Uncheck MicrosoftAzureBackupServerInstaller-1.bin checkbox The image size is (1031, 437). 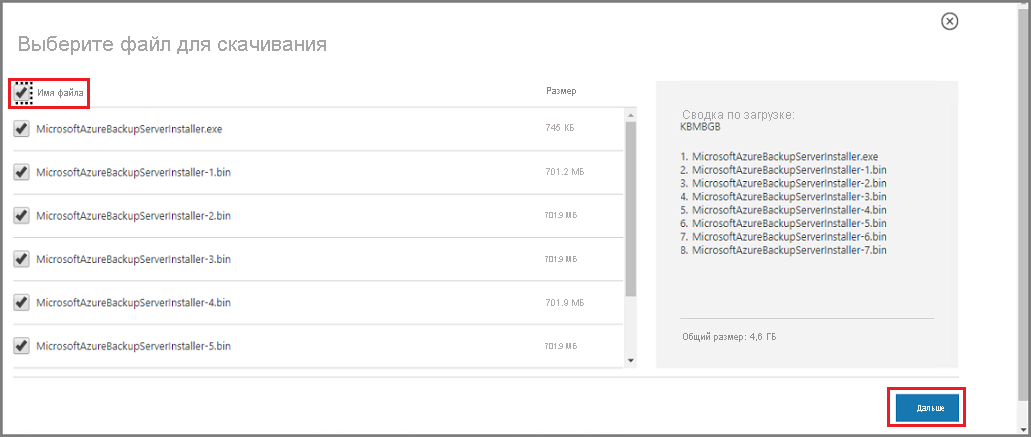tap(22, 172)
